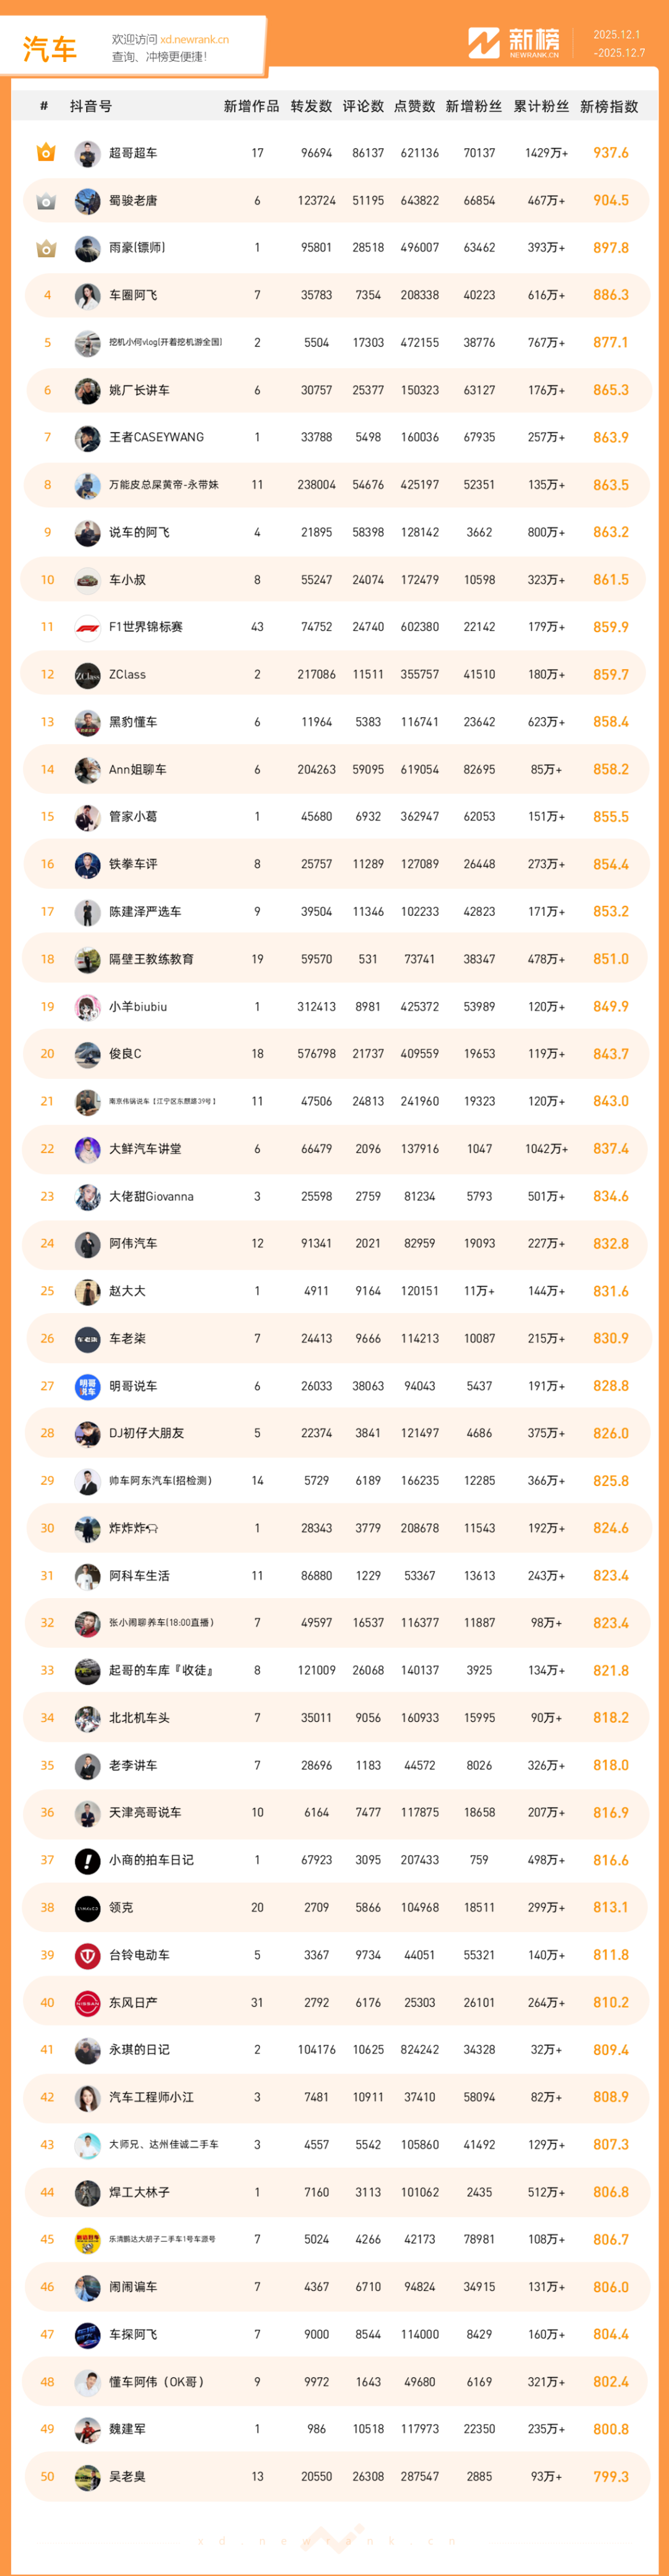Screen dimensions: 669x2576
Task: Click the 小商的拍车日记 exclamation mark avatar
Action: tap(87, 1860)
